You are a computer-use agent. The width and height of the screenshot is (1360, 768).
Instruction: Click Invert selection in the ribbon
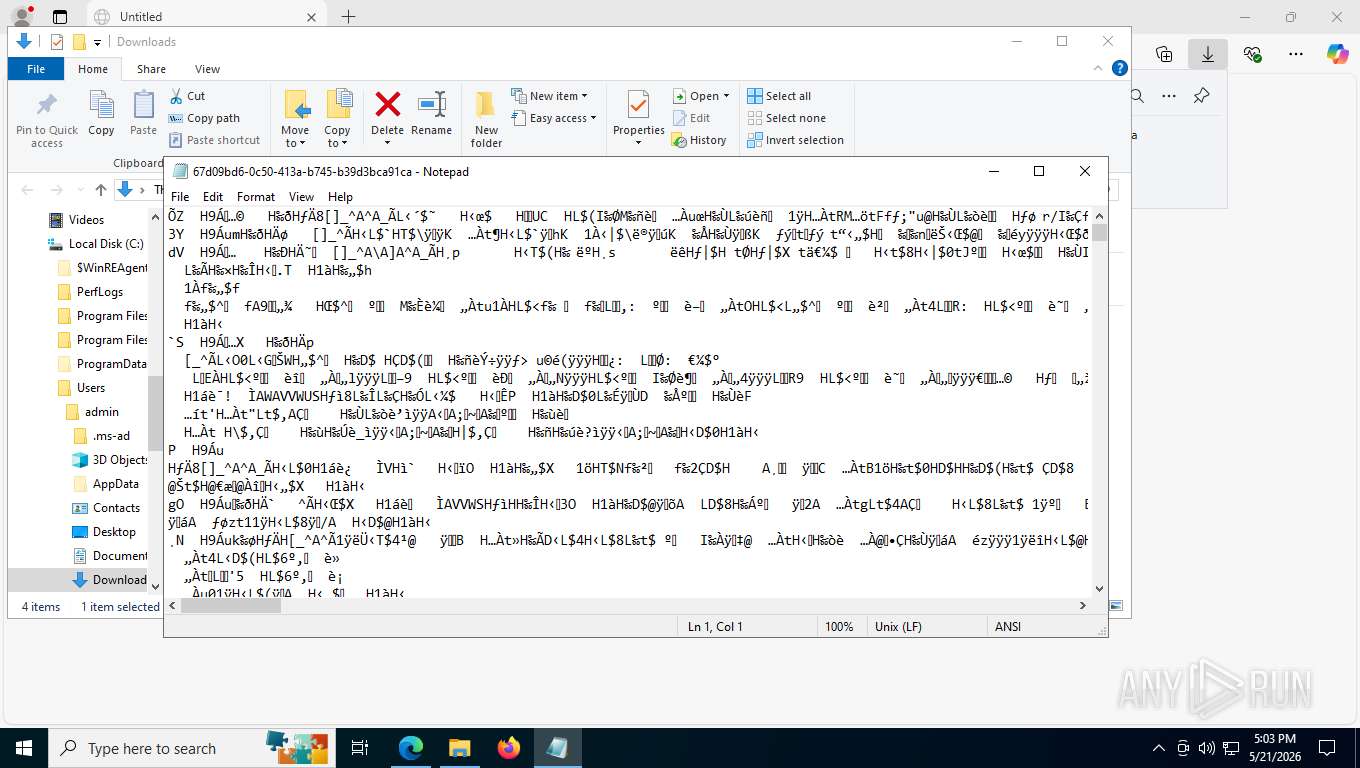[x=795, y=140]
